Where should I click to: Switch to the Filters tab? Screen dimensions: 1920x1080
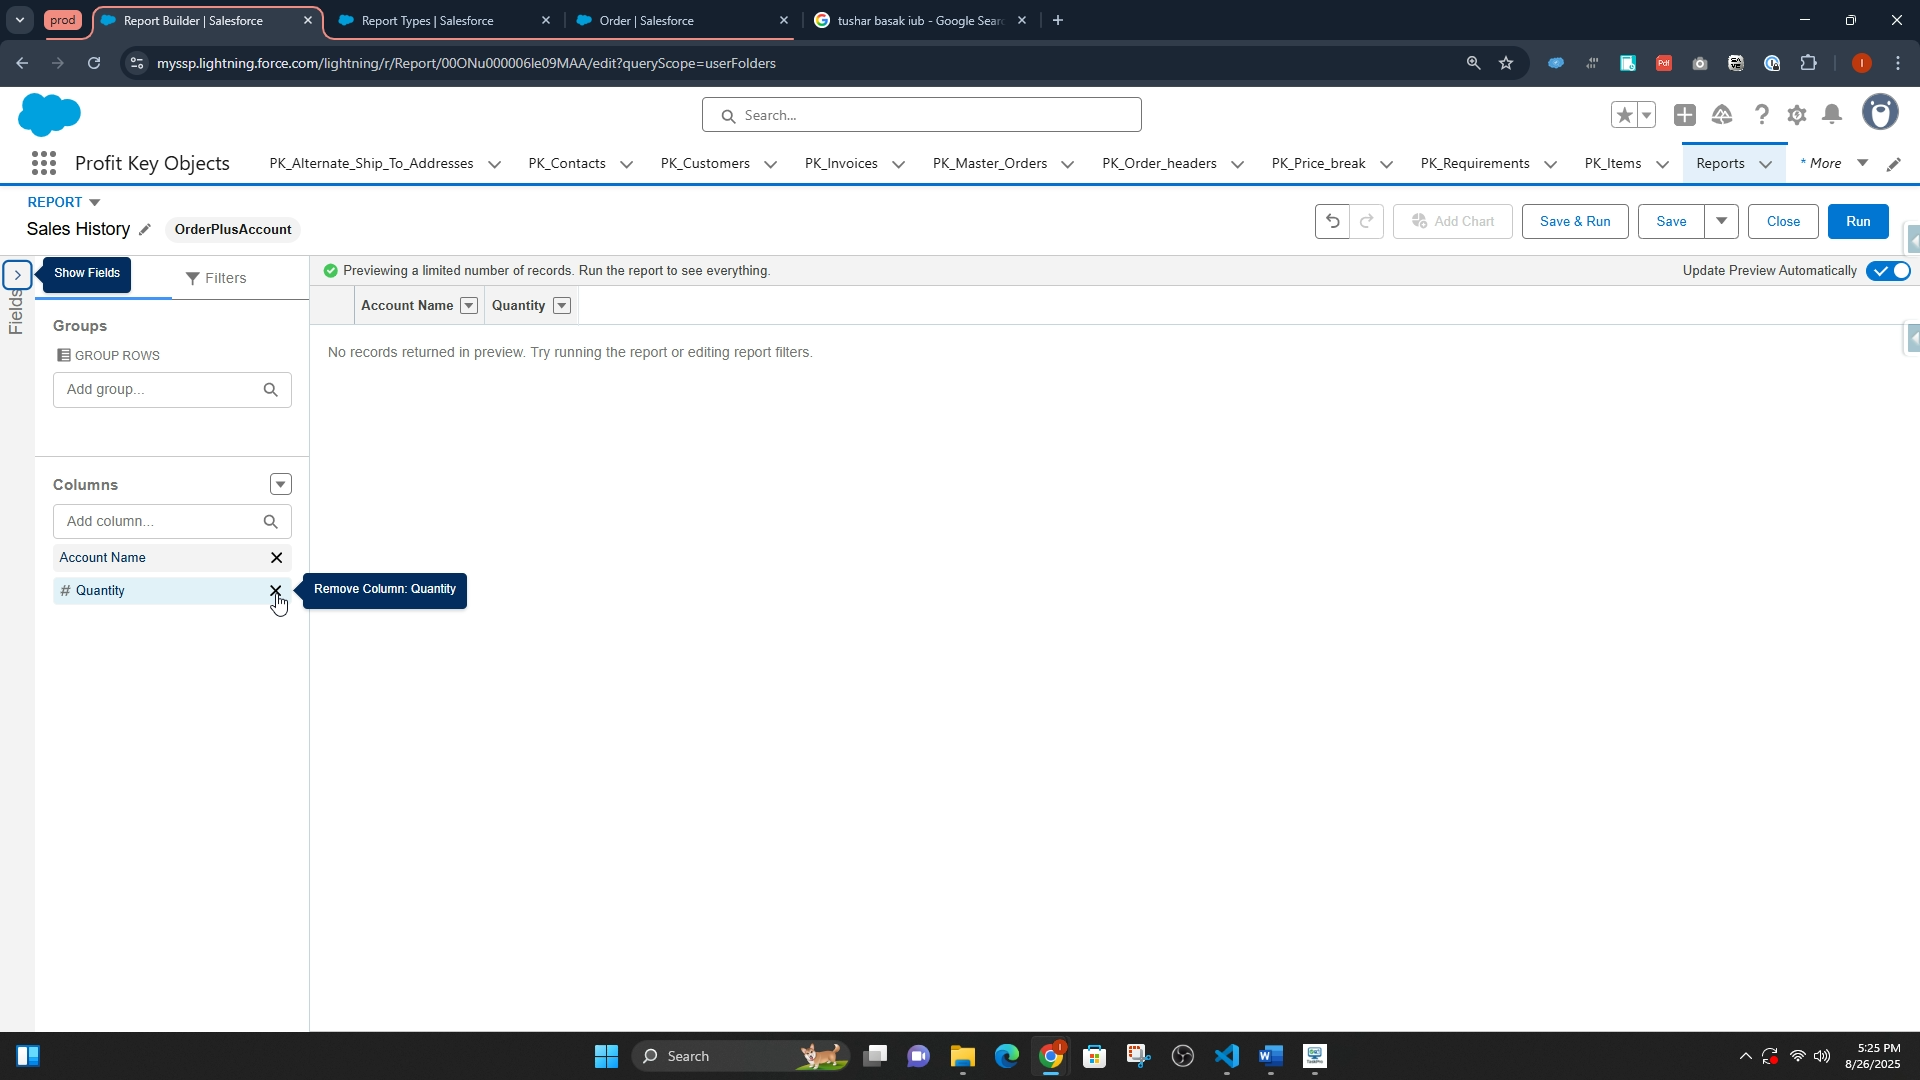click(216, 278)
